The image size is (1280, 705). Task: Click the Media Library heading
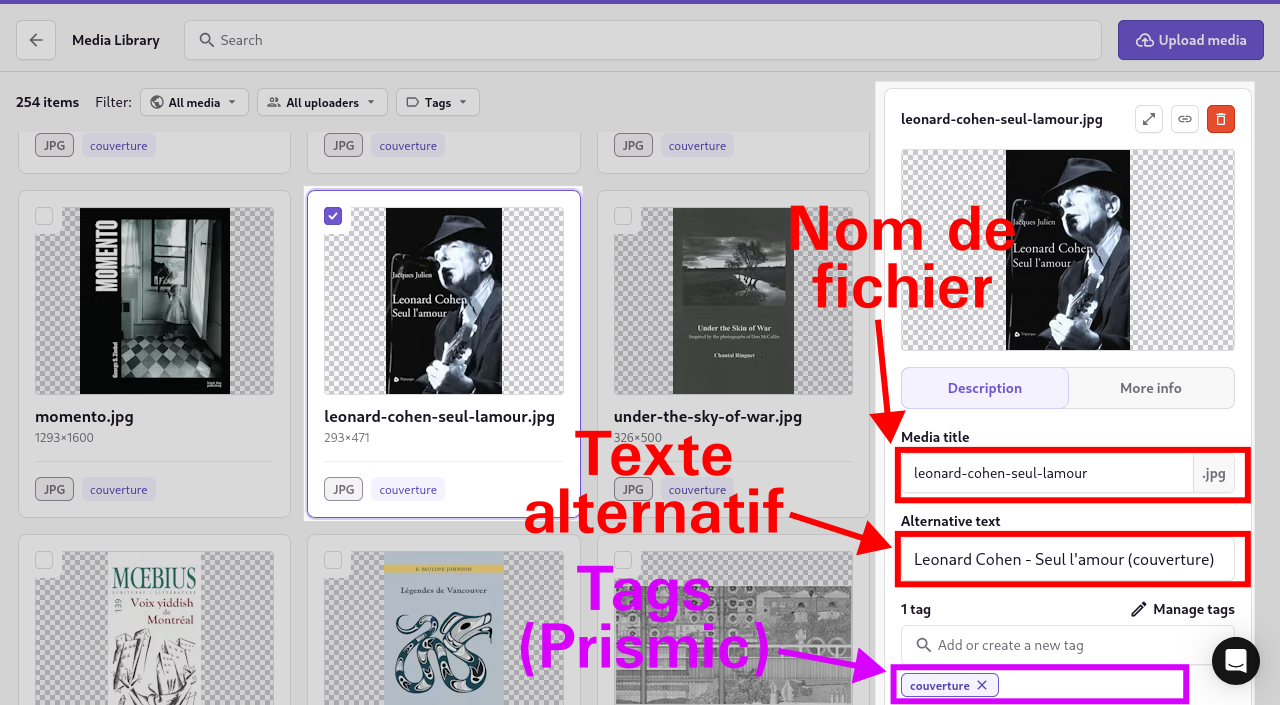point(116,40)
